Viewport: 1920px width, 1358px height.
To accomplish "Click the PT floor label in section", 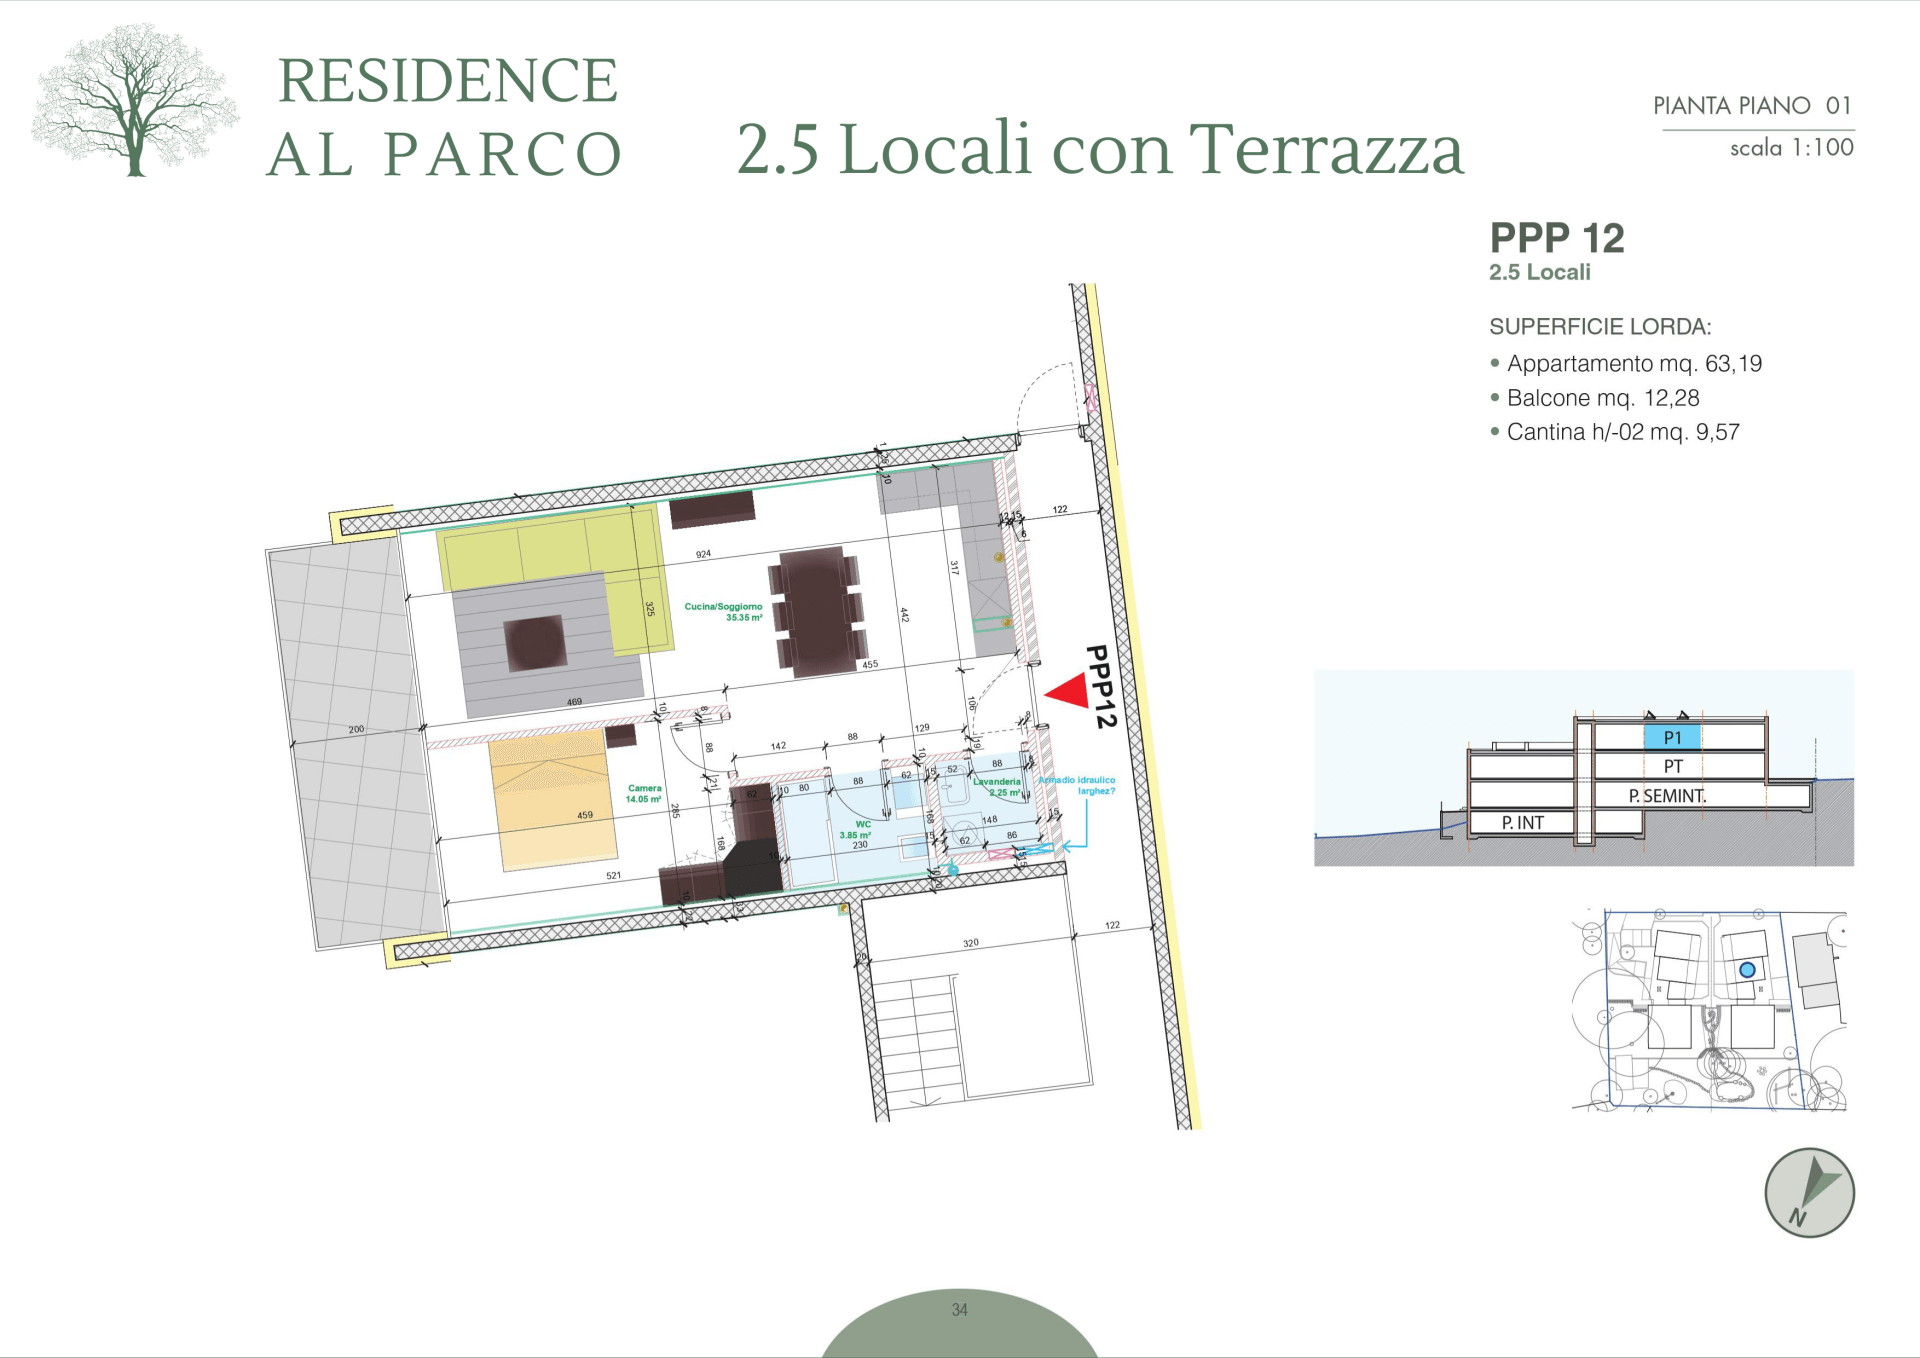I will (x=1672, y=767).
